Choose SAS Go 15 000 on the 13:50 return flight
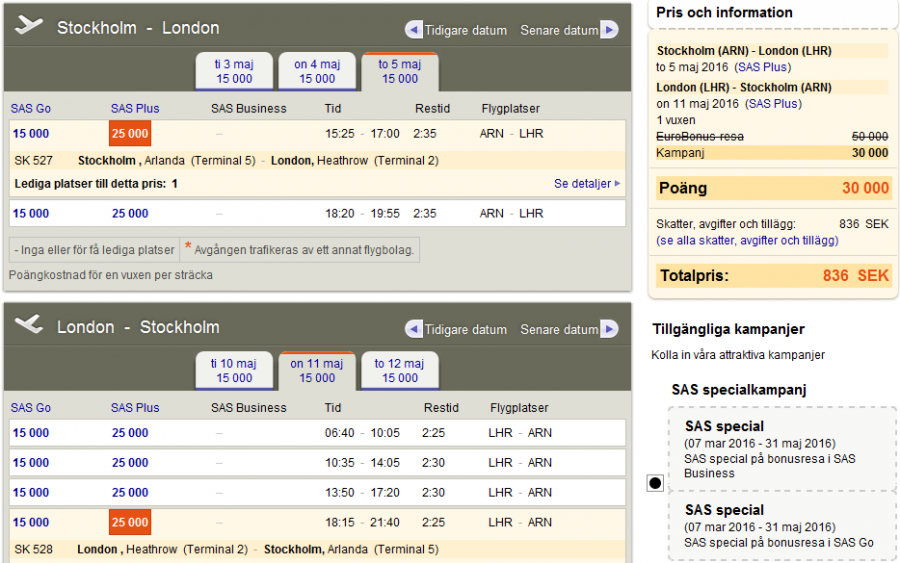Screen dimensions: 900x563 (31, 492)
